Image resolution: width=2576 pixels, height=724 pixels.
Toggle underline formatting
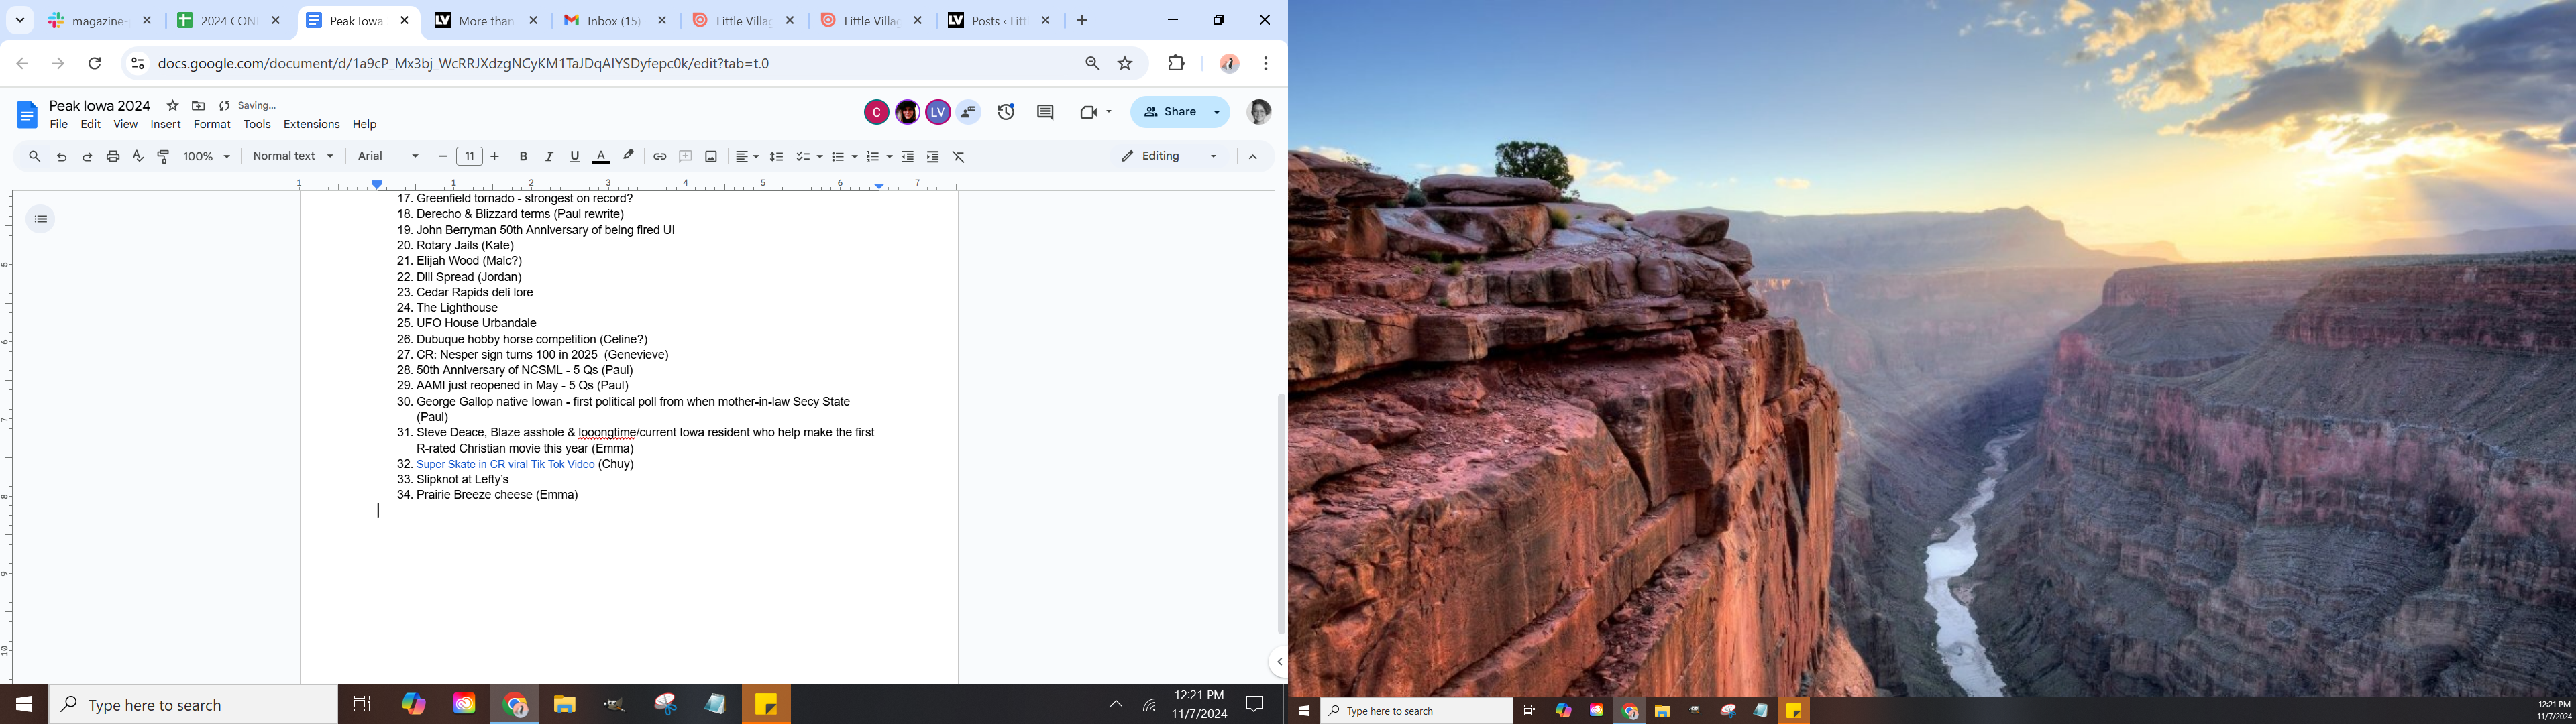click(574, 156)
